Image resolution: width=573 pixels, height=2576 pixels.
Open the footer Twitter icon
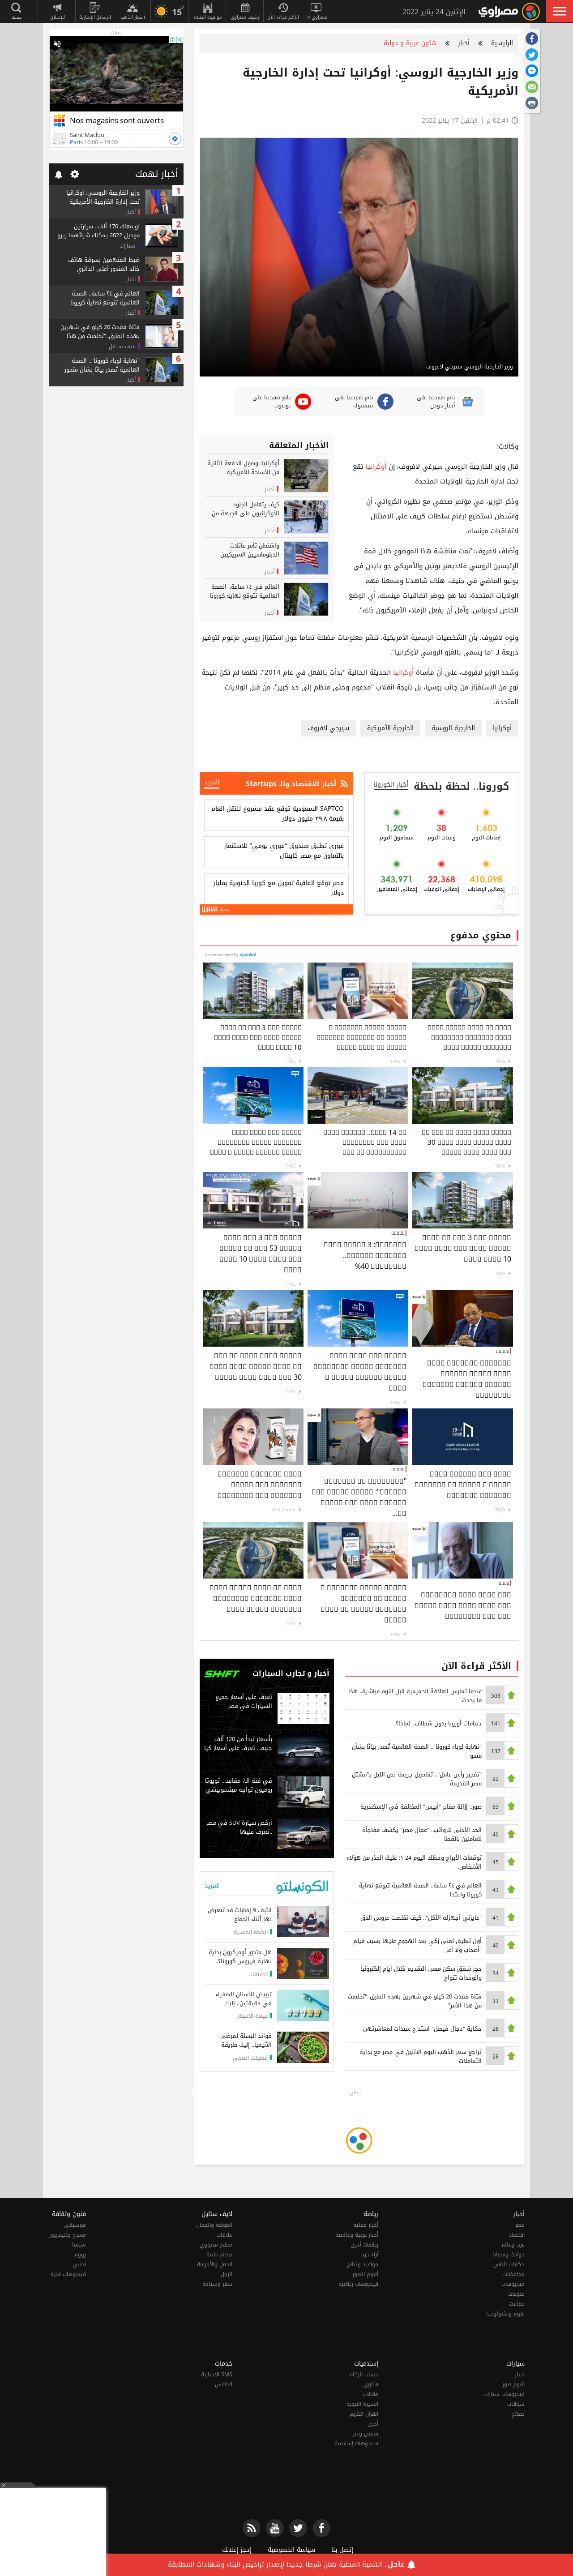click(298, 2528)
